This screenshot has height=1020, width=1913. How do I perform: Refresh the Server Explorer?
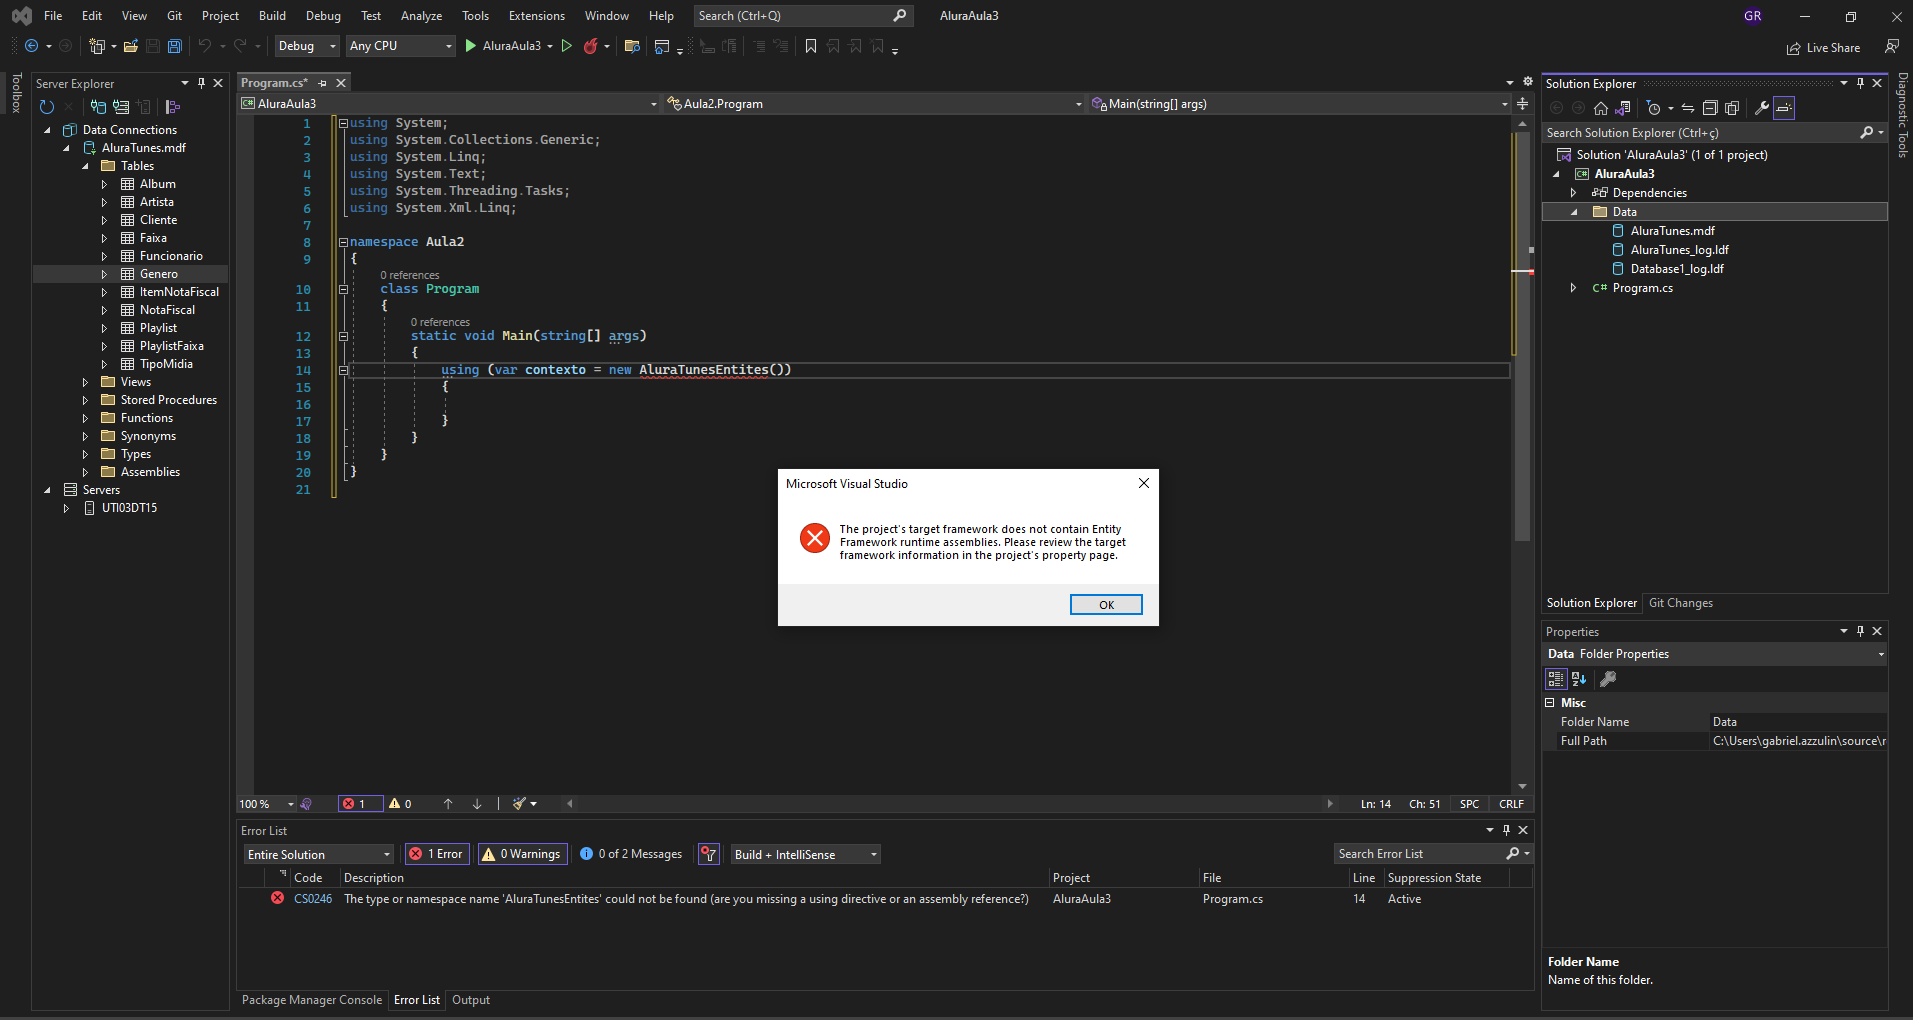pos(47,107)
